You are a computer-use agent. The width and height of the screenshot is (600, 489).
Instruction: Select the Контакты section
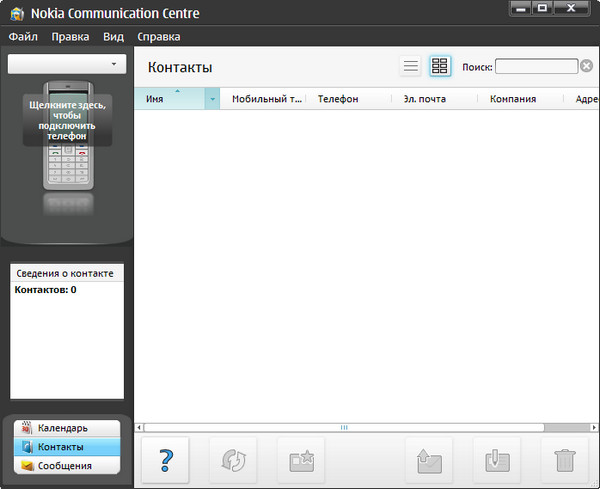[x=67, y=447]
